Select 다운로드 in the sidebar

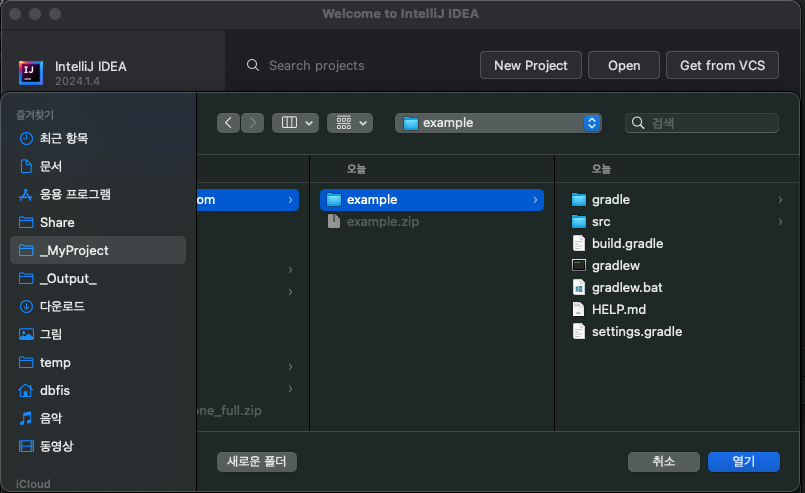coord(98,307)
